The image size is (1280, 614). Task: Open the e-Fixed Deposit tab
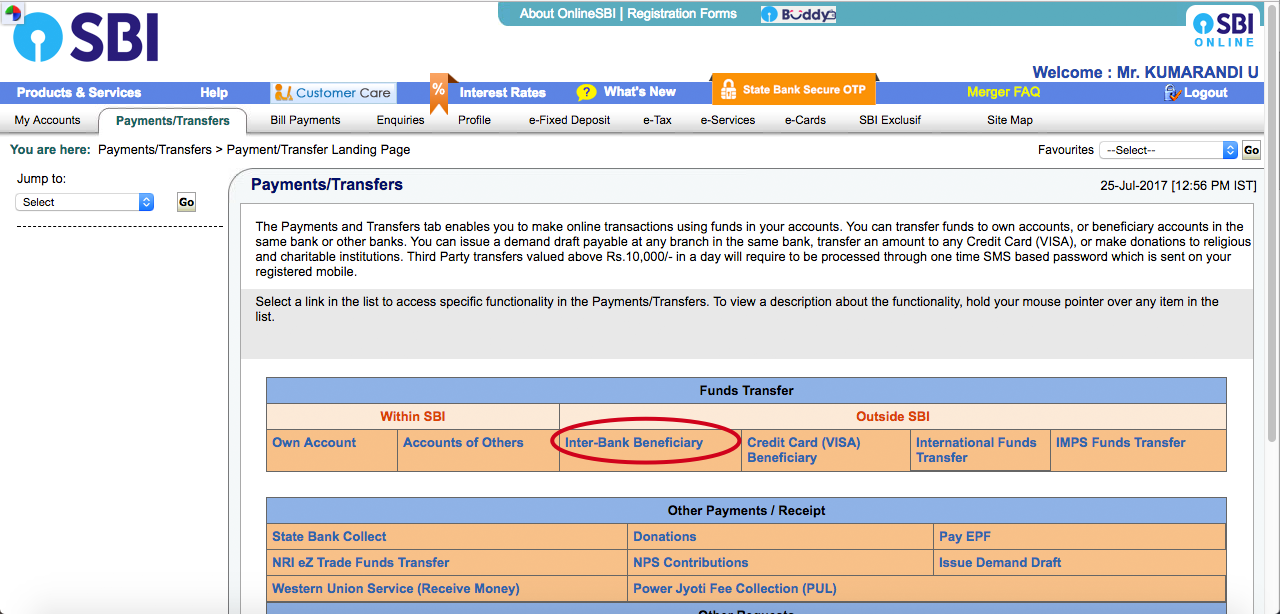[569, 120]
